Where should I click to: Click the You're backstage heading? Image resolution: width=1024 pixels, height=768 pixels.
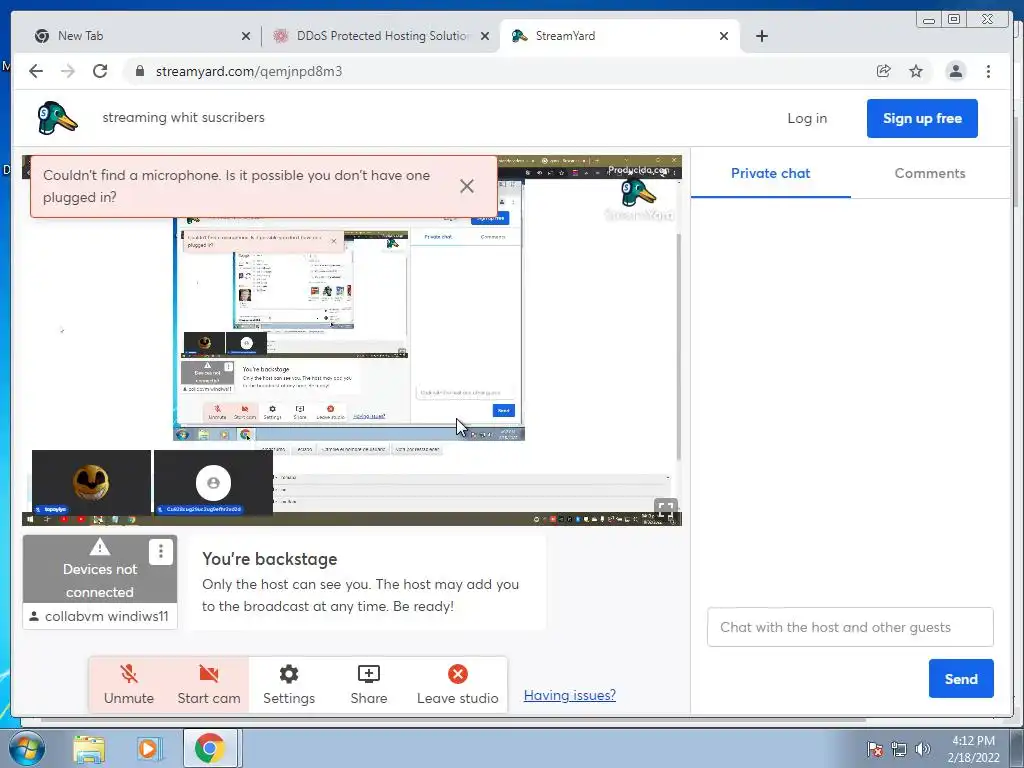point(270,559)
